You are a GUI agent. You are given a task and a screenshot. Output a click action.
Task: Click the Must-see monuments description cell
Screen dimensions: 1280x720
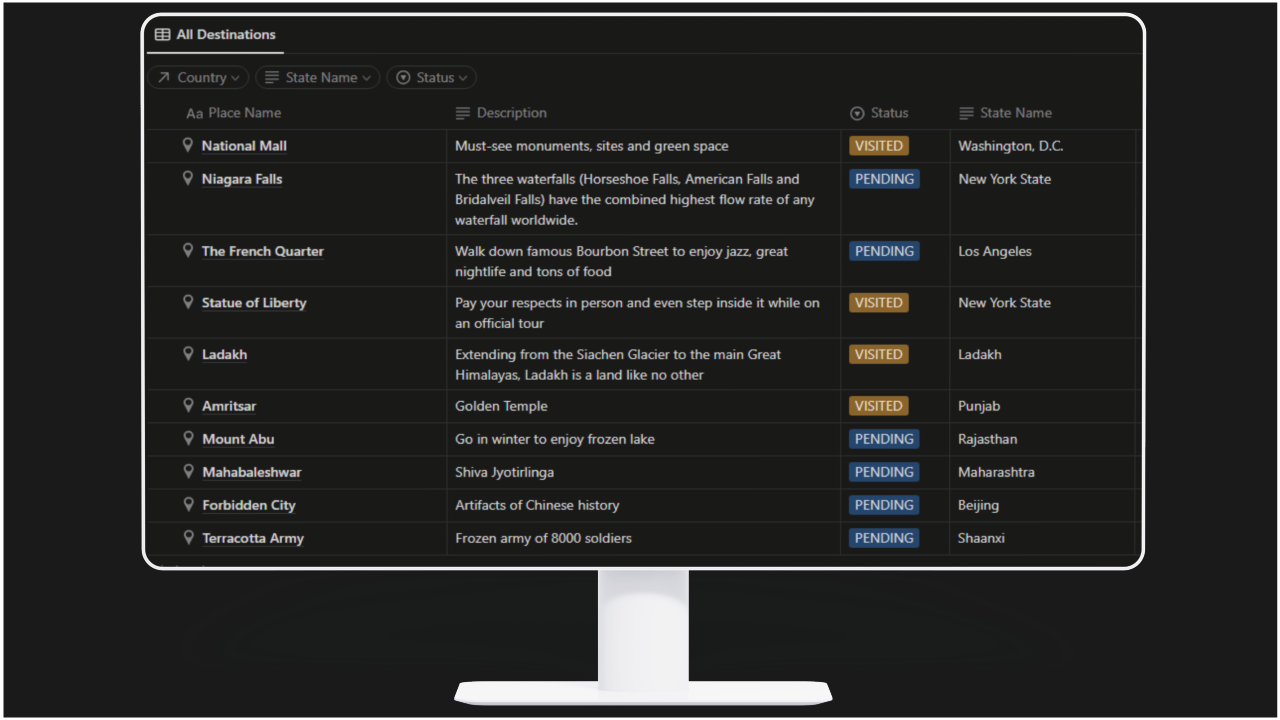[x=644, y=146]
